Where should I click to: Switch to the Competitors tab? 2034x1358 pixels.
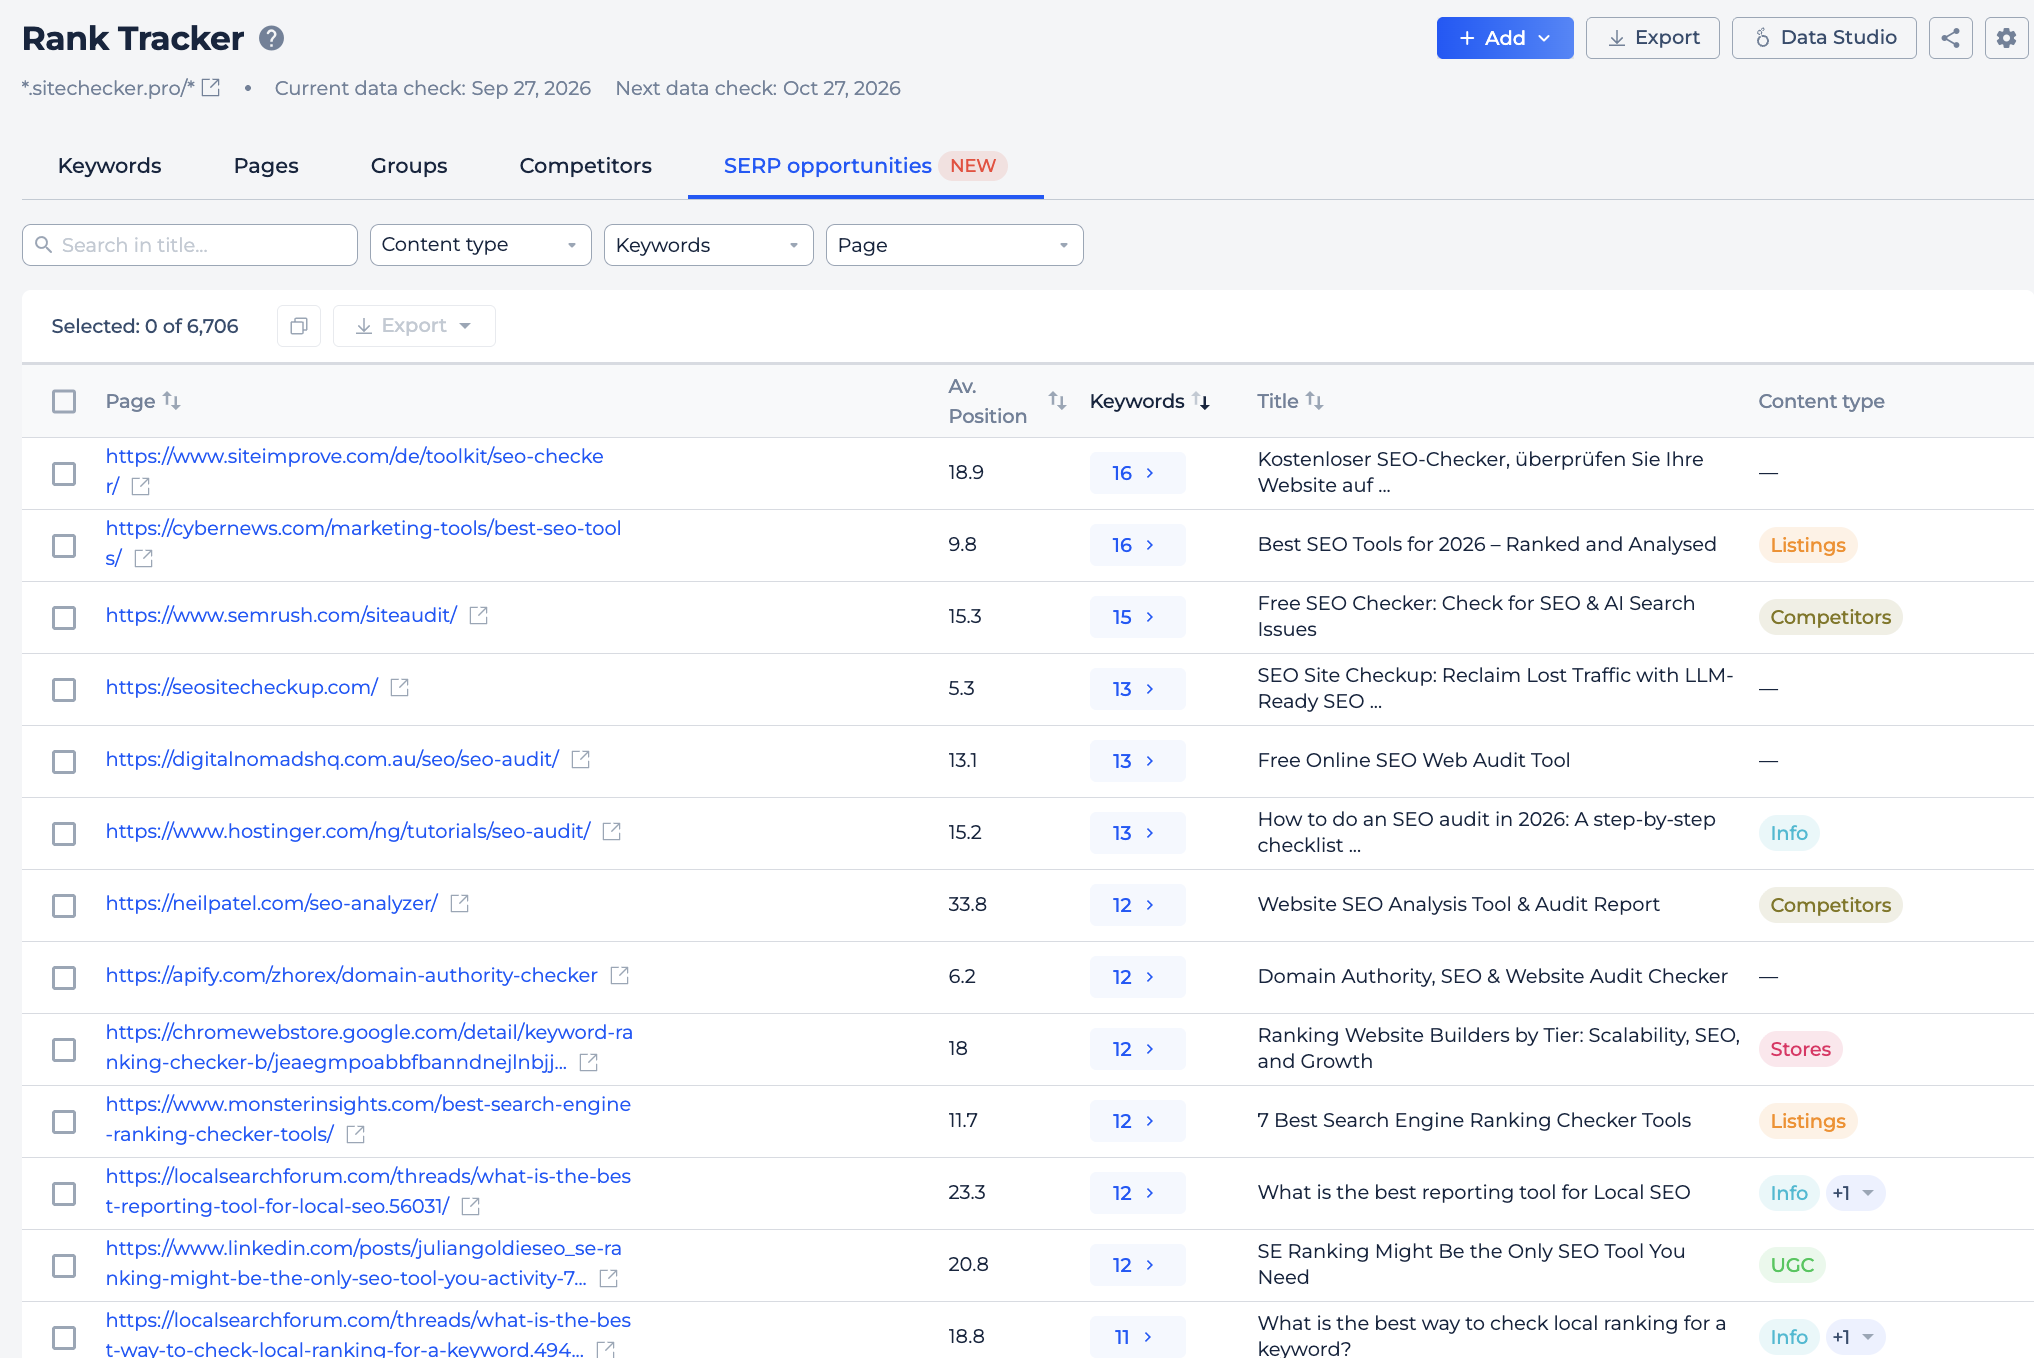click(x=585, y=166)
